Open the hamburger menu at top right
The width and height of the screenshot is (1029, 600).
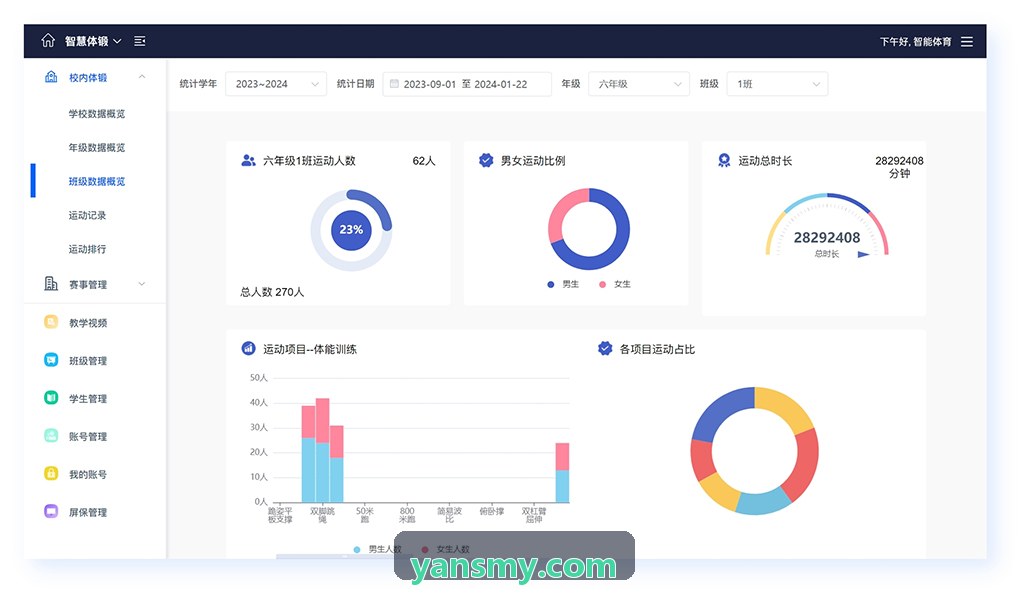[967, 41]
